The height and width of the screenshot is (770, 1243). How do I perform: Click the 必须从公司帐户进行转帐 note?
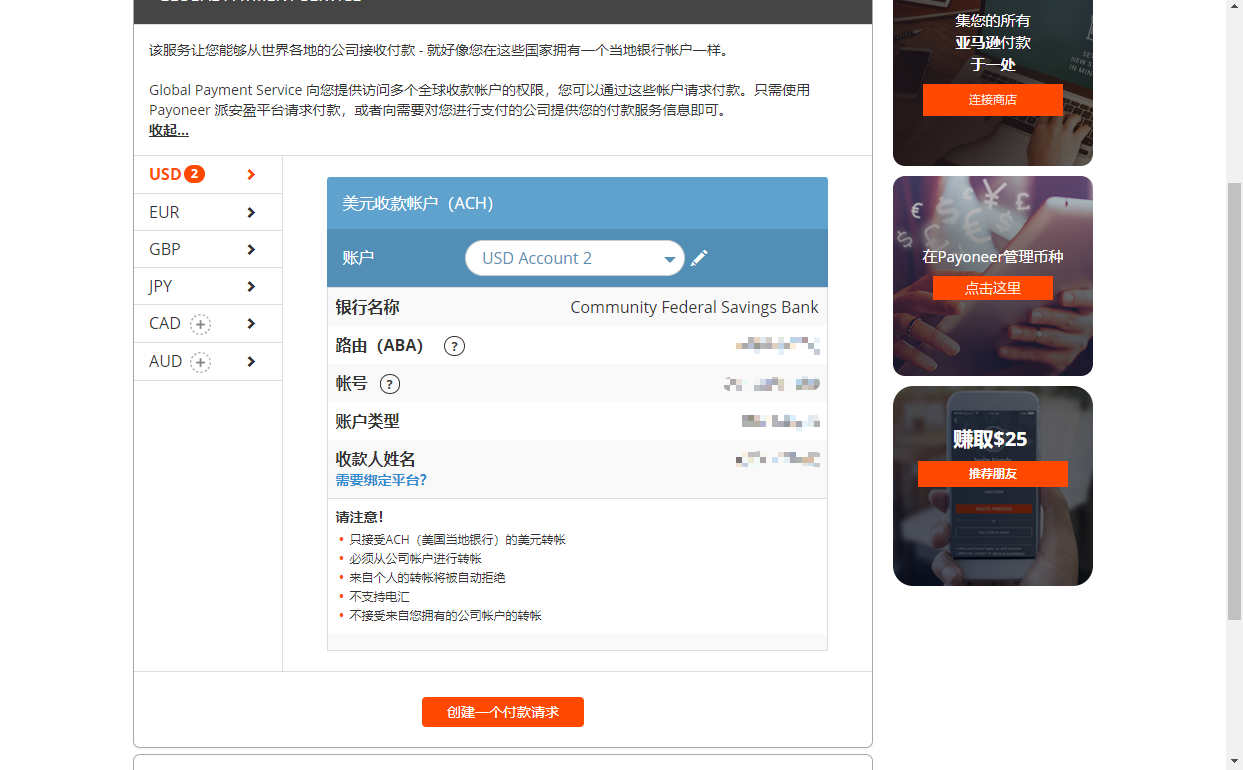415,559
